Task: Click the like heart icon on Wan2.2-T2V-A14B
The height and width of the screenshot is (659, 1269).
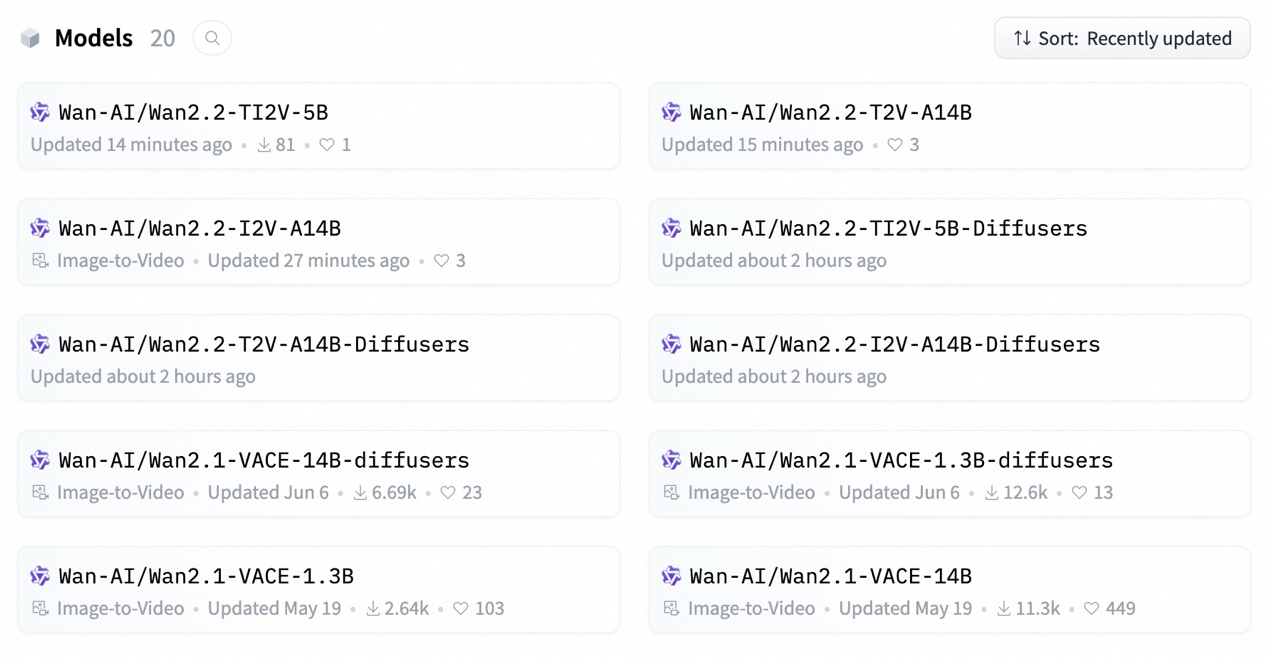Action: click(895, 145)
